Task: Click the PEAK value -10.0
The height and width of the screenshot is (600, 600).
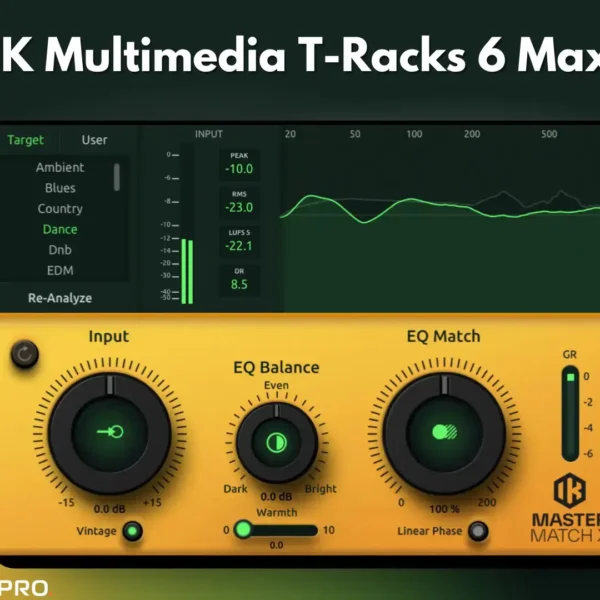Action: tap(239, 169)
